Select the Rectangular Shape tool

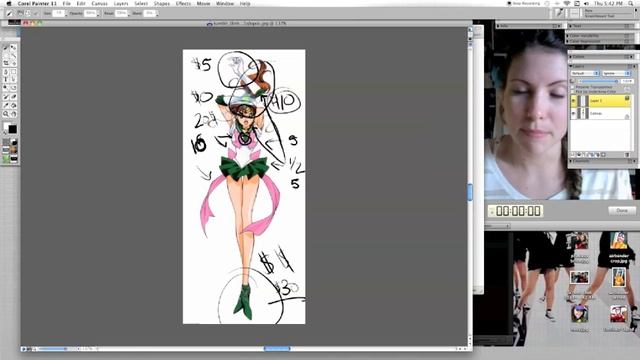click(x=13, y=71)
